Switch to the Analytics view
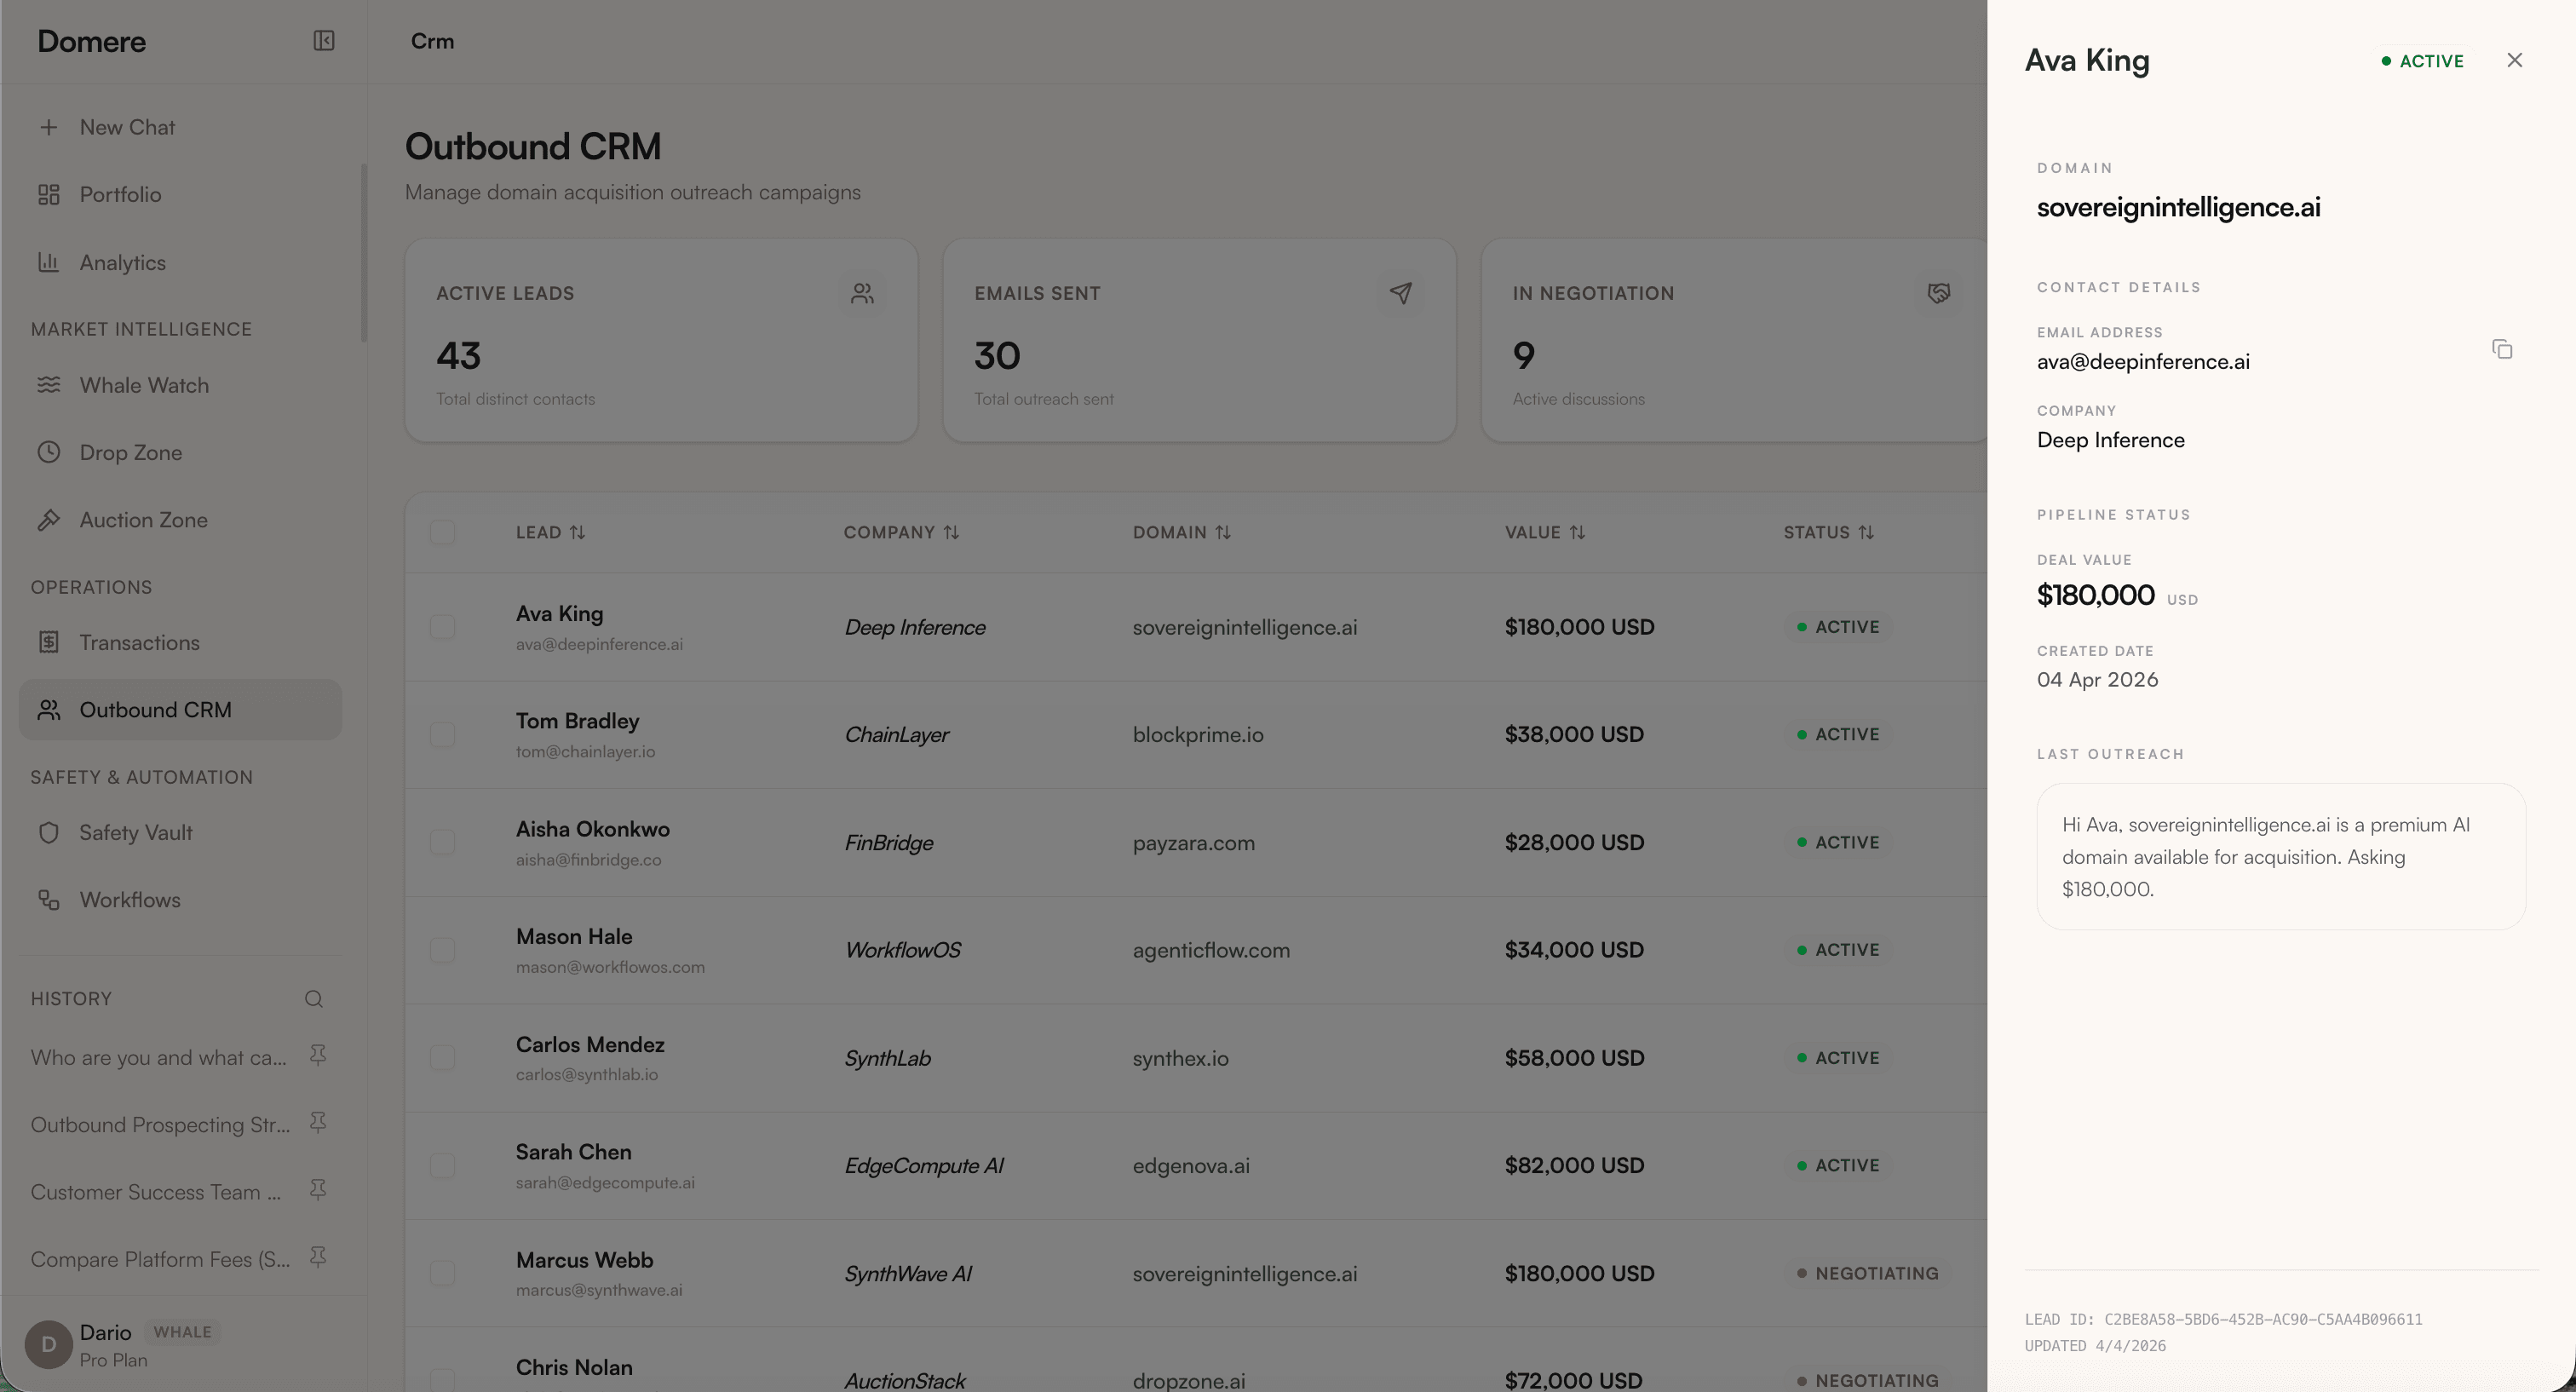 coord(123,262)
